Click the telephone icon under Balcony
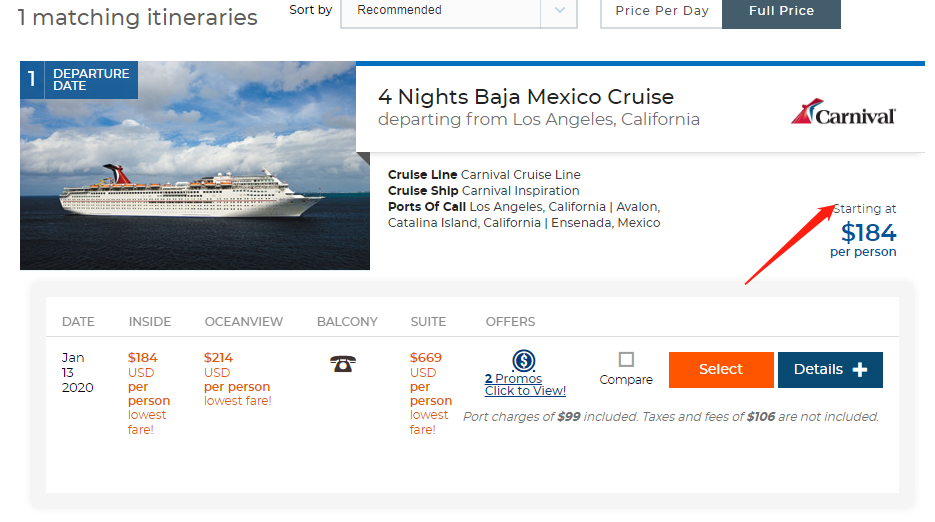 click(343, 363)
